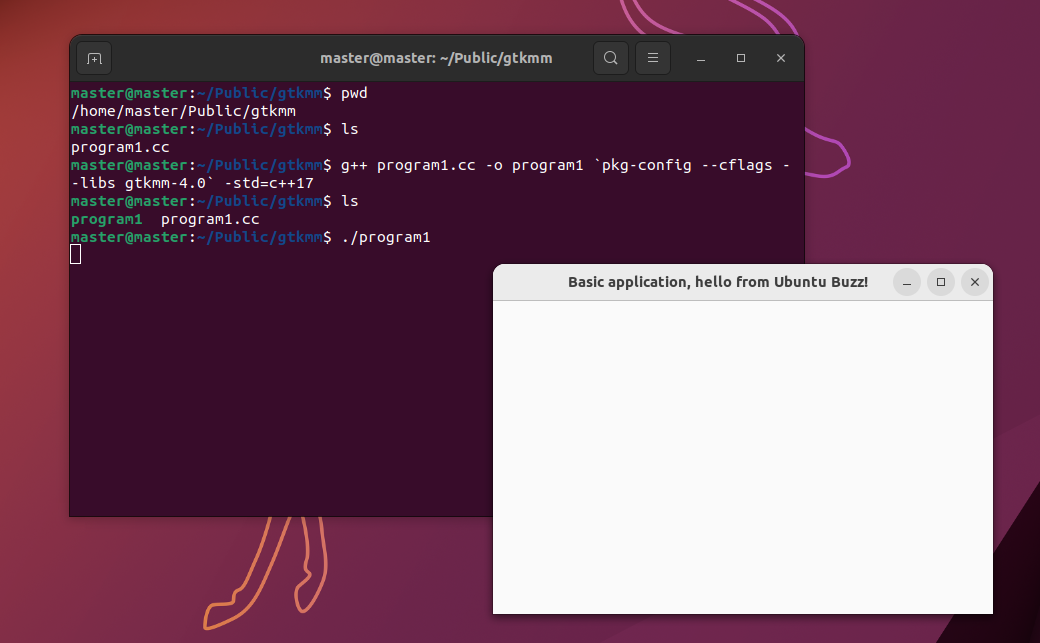Screen dimensions: 1040x643
Task: Click the terminal title master@master: ~/Public/gtkmm
Action: [436, 58]
